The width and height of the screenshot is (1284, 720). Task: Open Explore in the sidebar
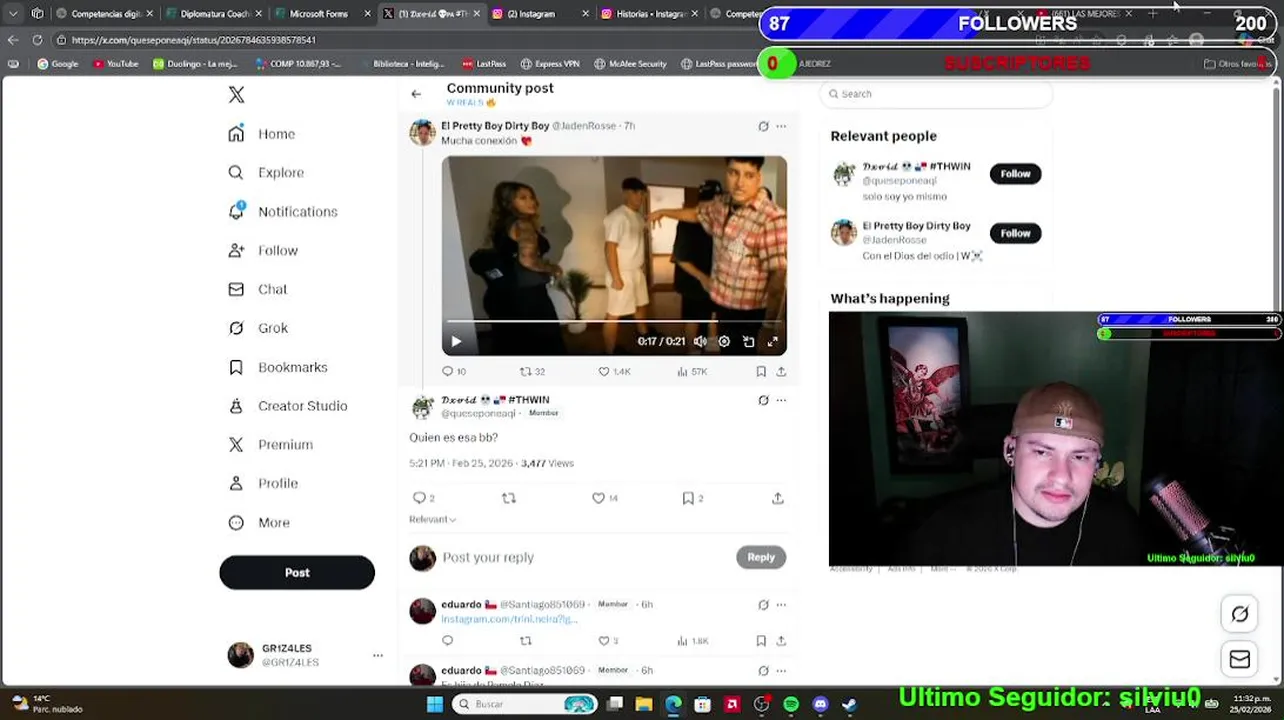point(266,172)
